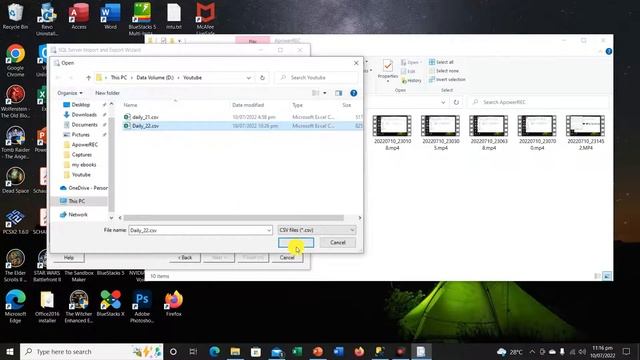Viewport: 640px width, 360px height.
Task: Click the Back button in the wizard
Action: [185, 258]
